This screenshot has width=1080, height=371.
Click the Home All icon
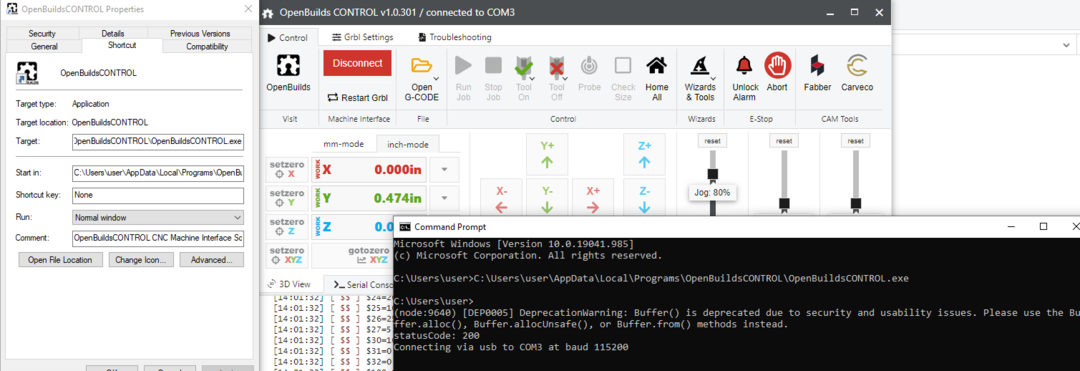click(656, 66)
